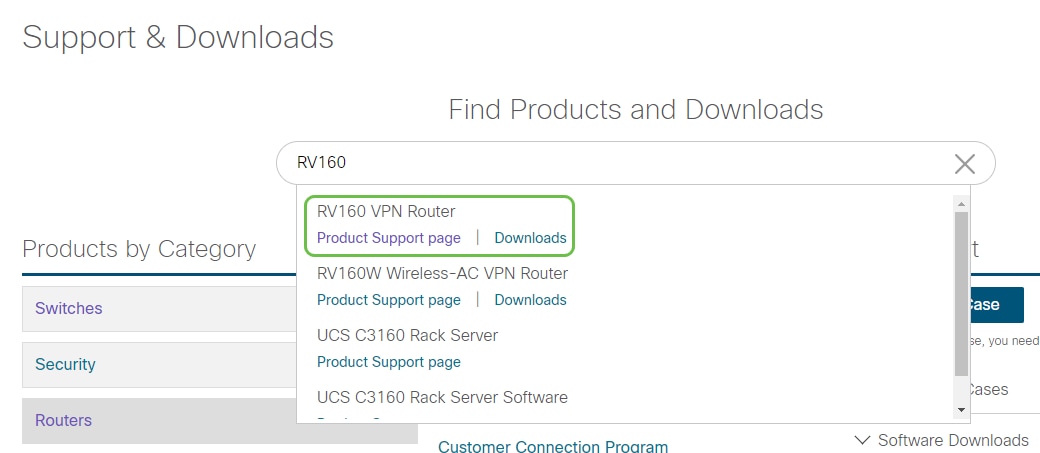The width and height of the screenshot is (1040, 453).
Task: Select UCS C3160 Rack Server Software suggestion
Action: 442,397
